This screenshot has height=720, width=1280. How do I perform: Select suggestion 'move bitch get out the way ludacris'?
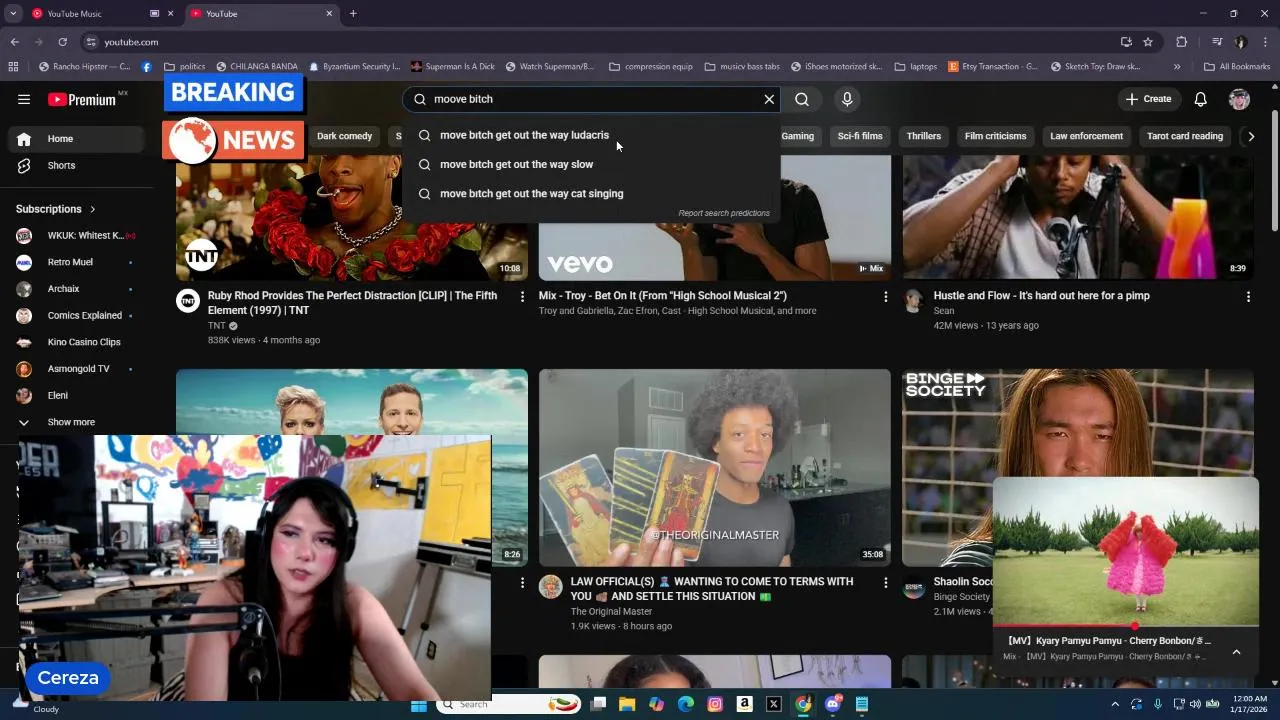click(591, 135)
